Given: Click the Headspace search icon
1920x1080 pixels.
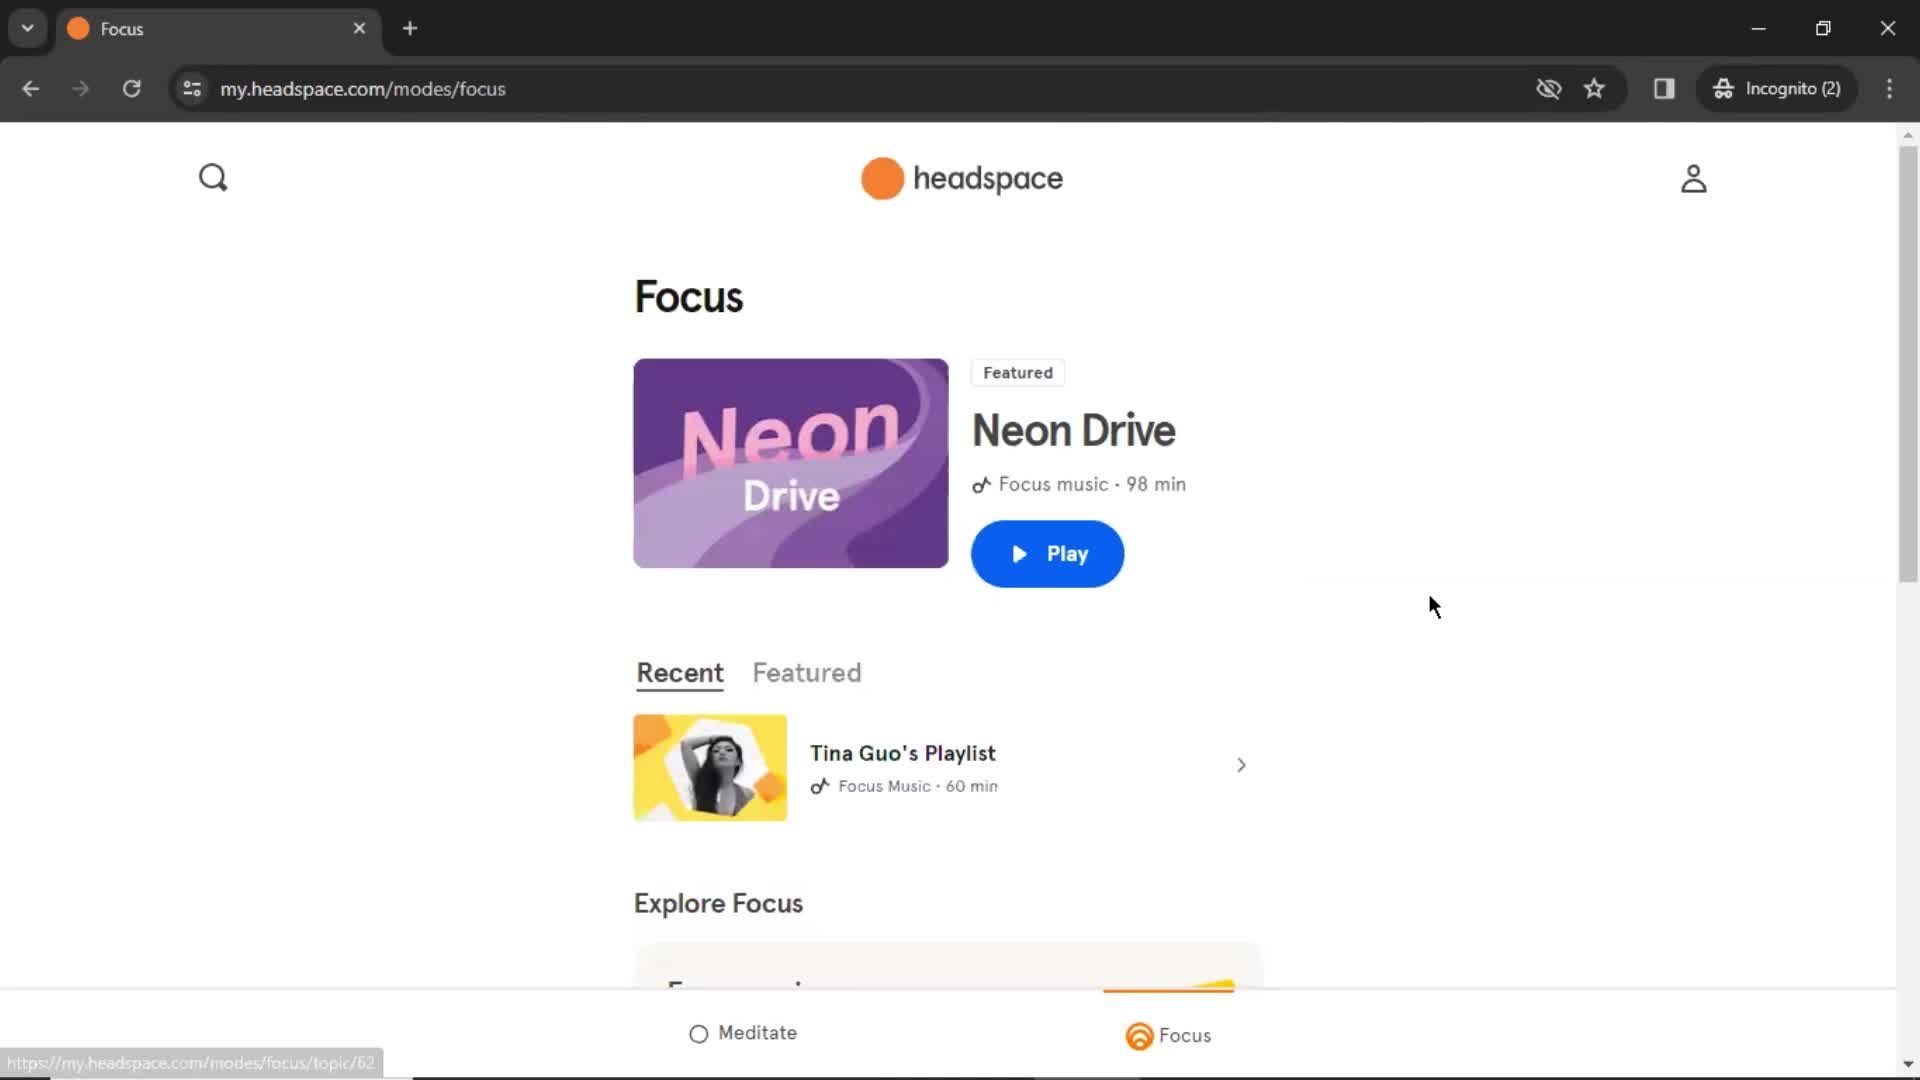Looking at the screenshot, I should (x=212, y=178).
